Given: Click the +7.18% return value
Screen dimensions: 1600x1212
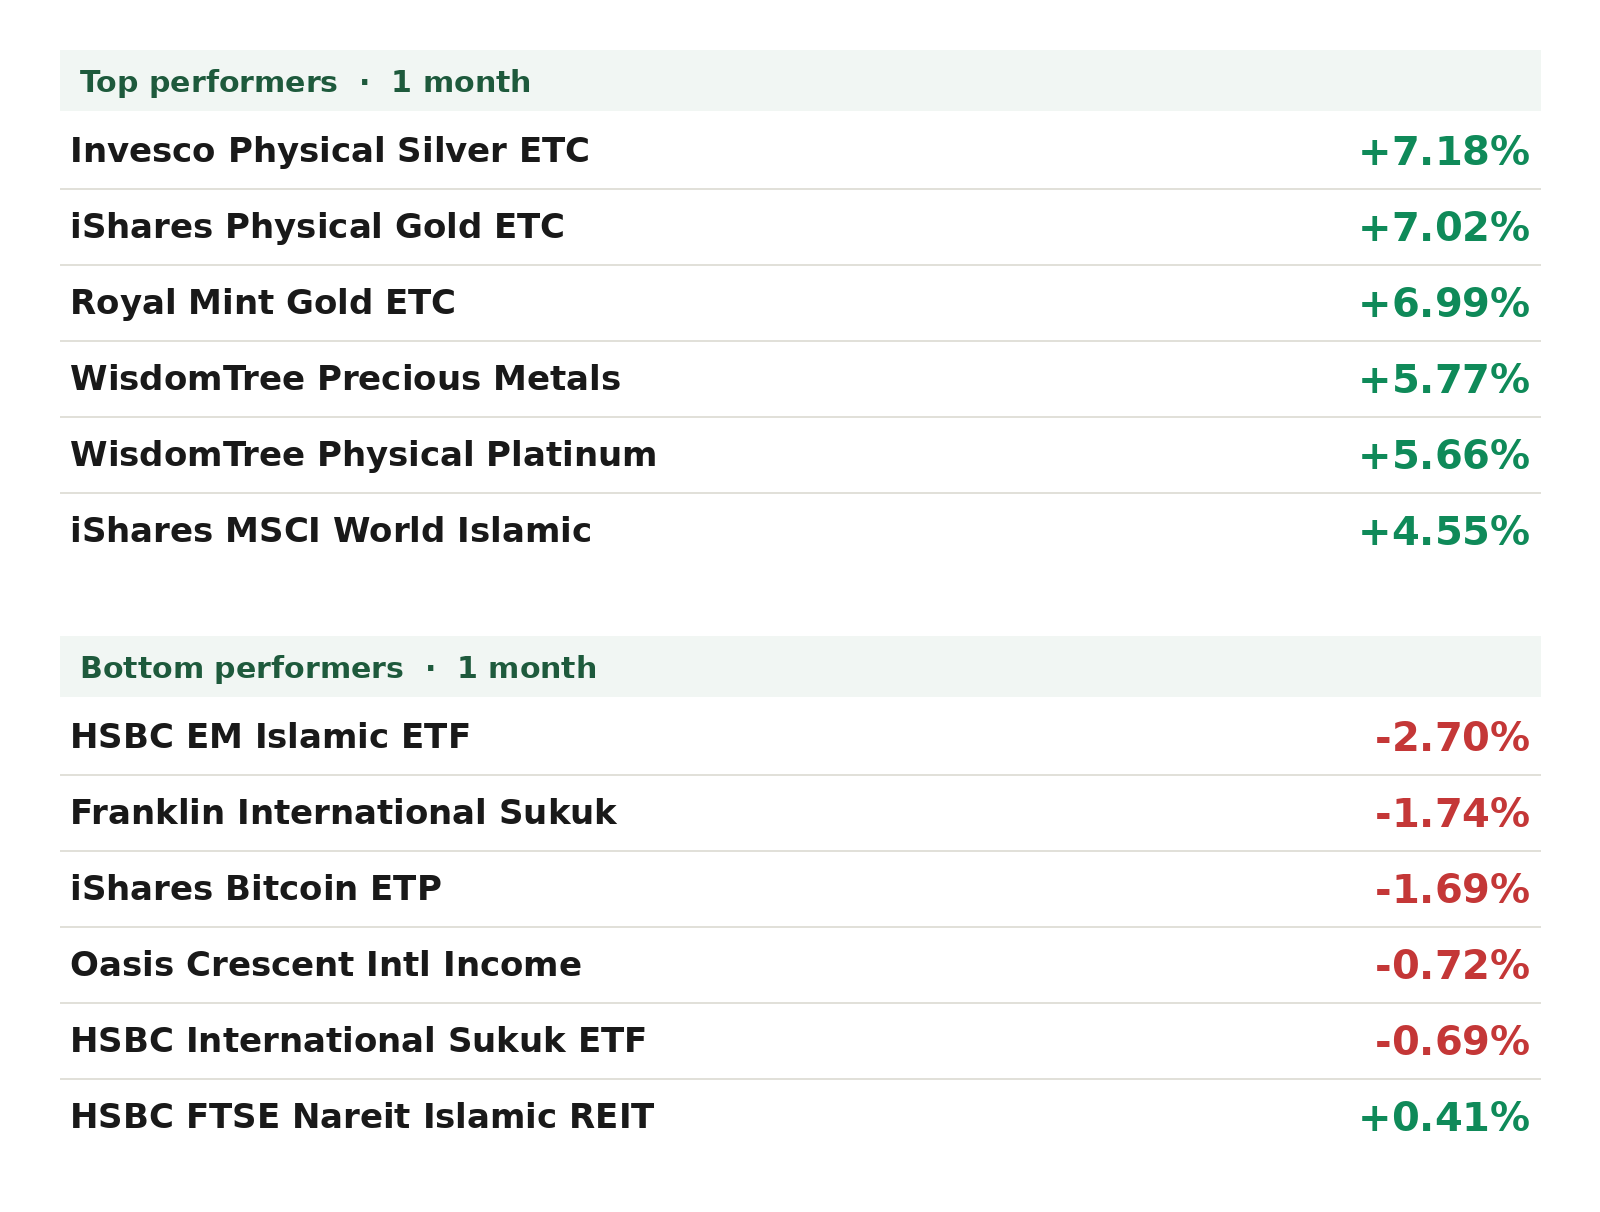Looking at the screenshot, I should click(x=1444, y=152).
